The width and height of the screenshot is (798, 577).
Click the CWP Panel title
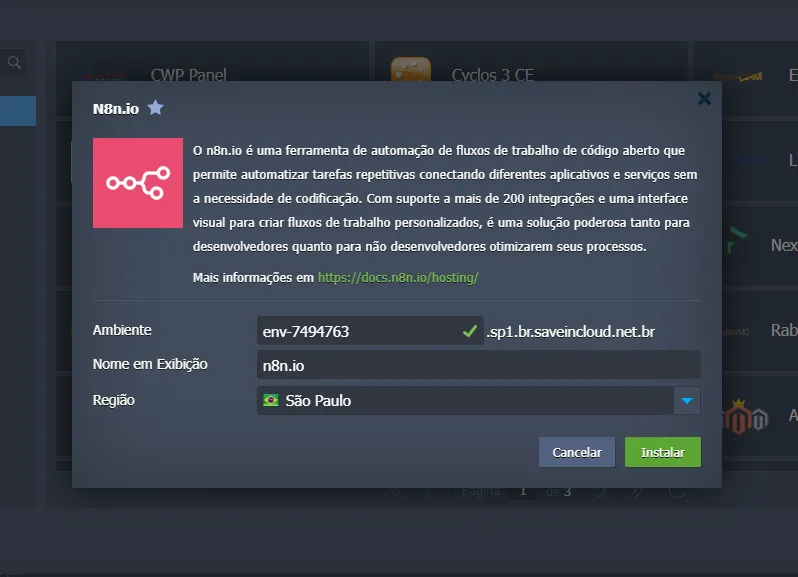coord(188,75)
